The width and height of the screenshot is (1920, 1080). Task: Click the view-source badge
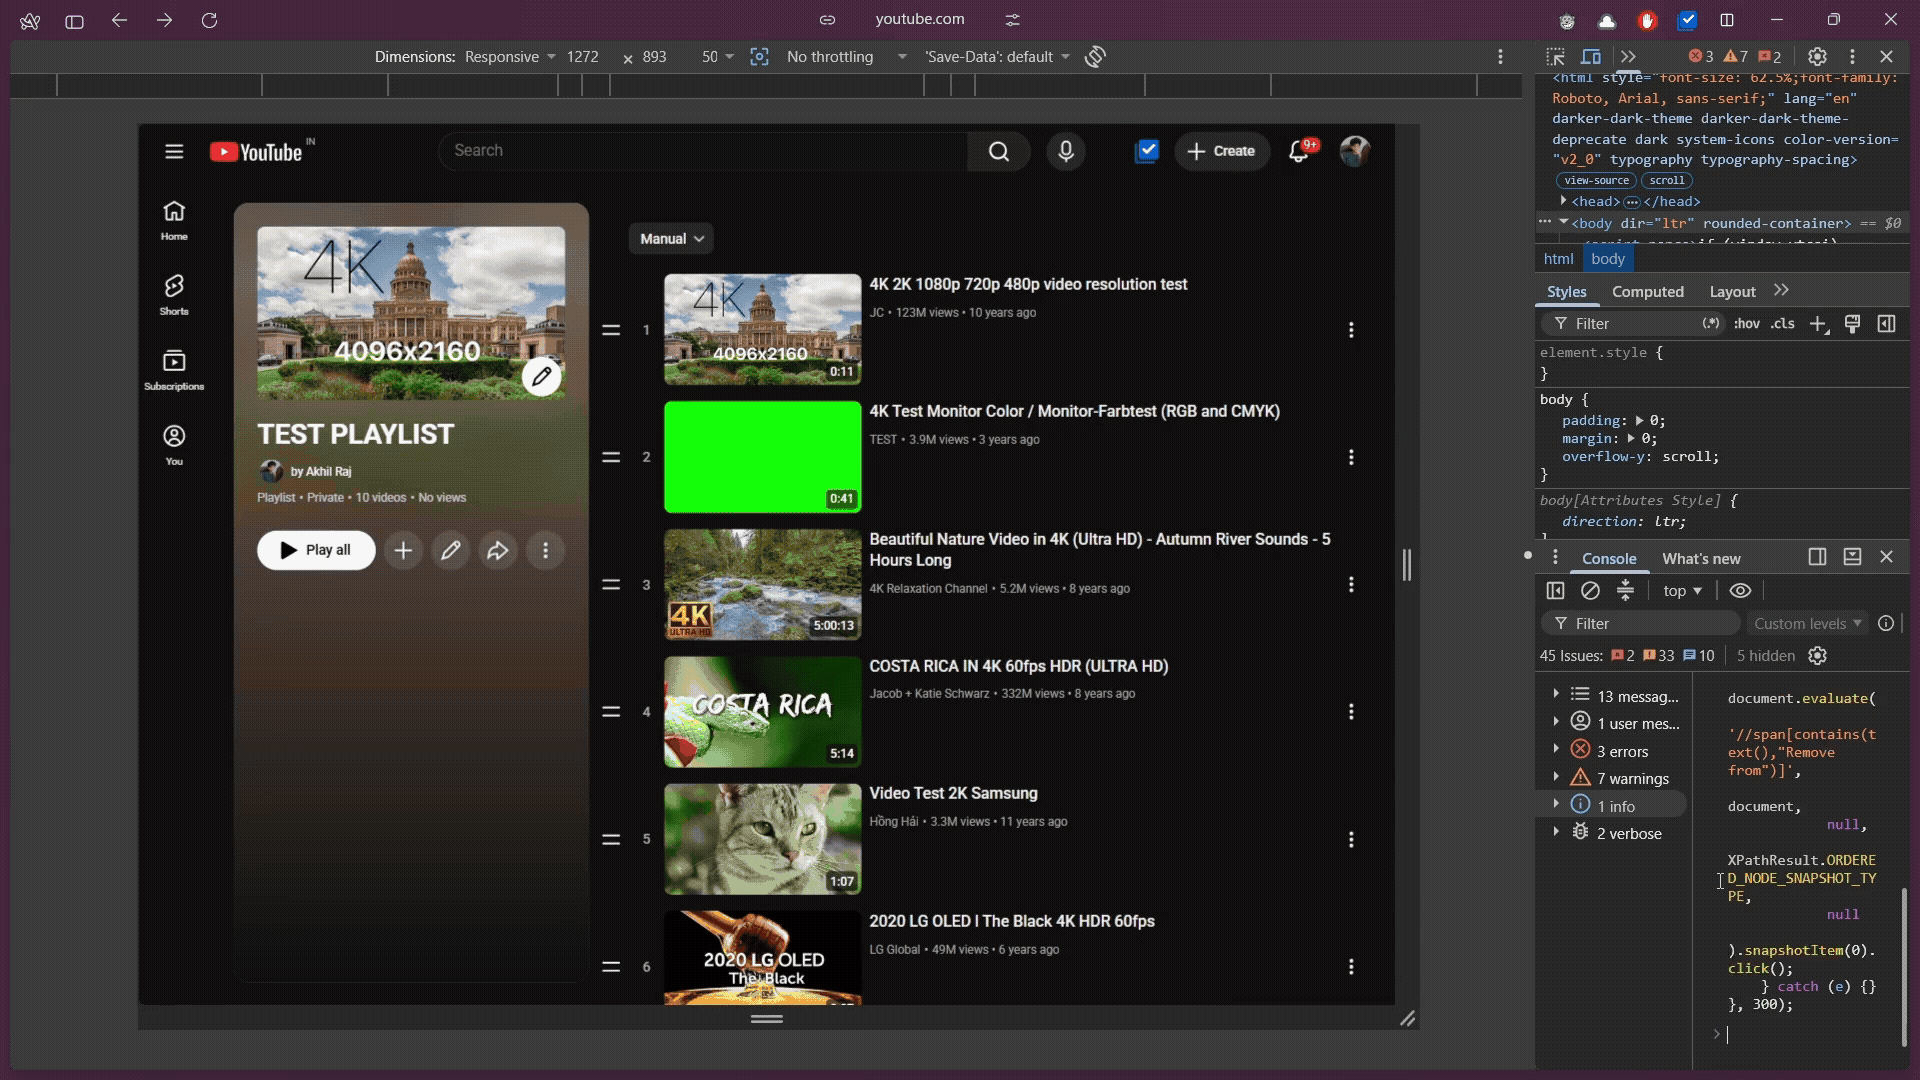pos(1596,181)
